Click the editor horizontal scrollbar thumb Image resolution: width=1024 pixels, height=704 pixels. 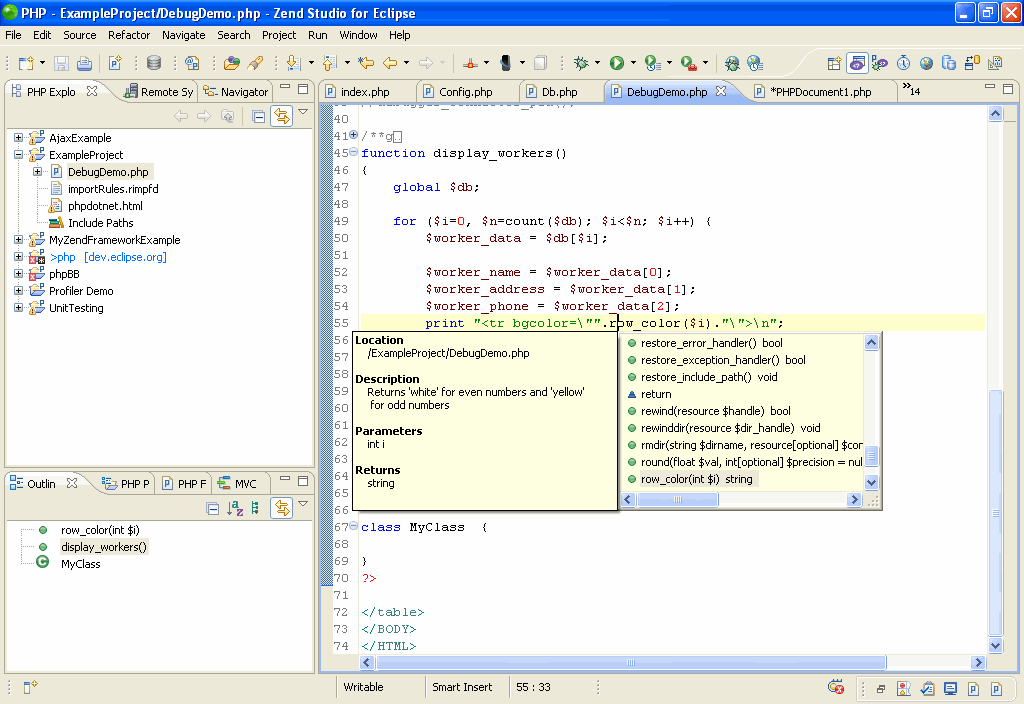coord(630,662)
